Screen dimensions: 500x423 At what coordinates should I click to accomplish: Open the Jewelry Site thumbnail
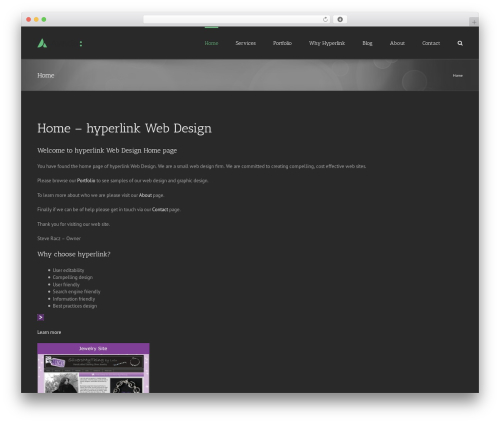(93, 368)
